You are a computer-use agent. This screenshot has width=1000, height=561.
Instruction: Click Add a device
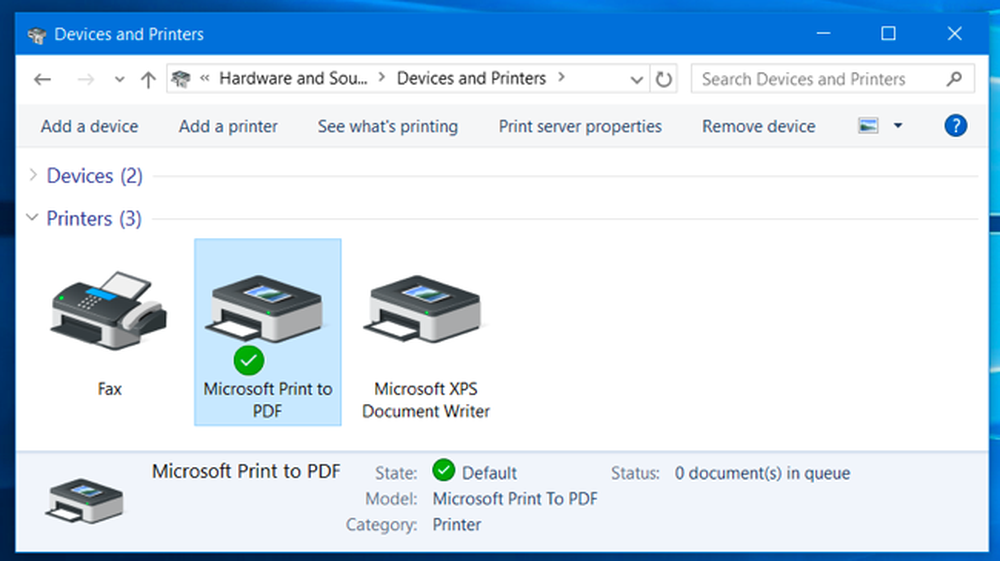point(89,126)
